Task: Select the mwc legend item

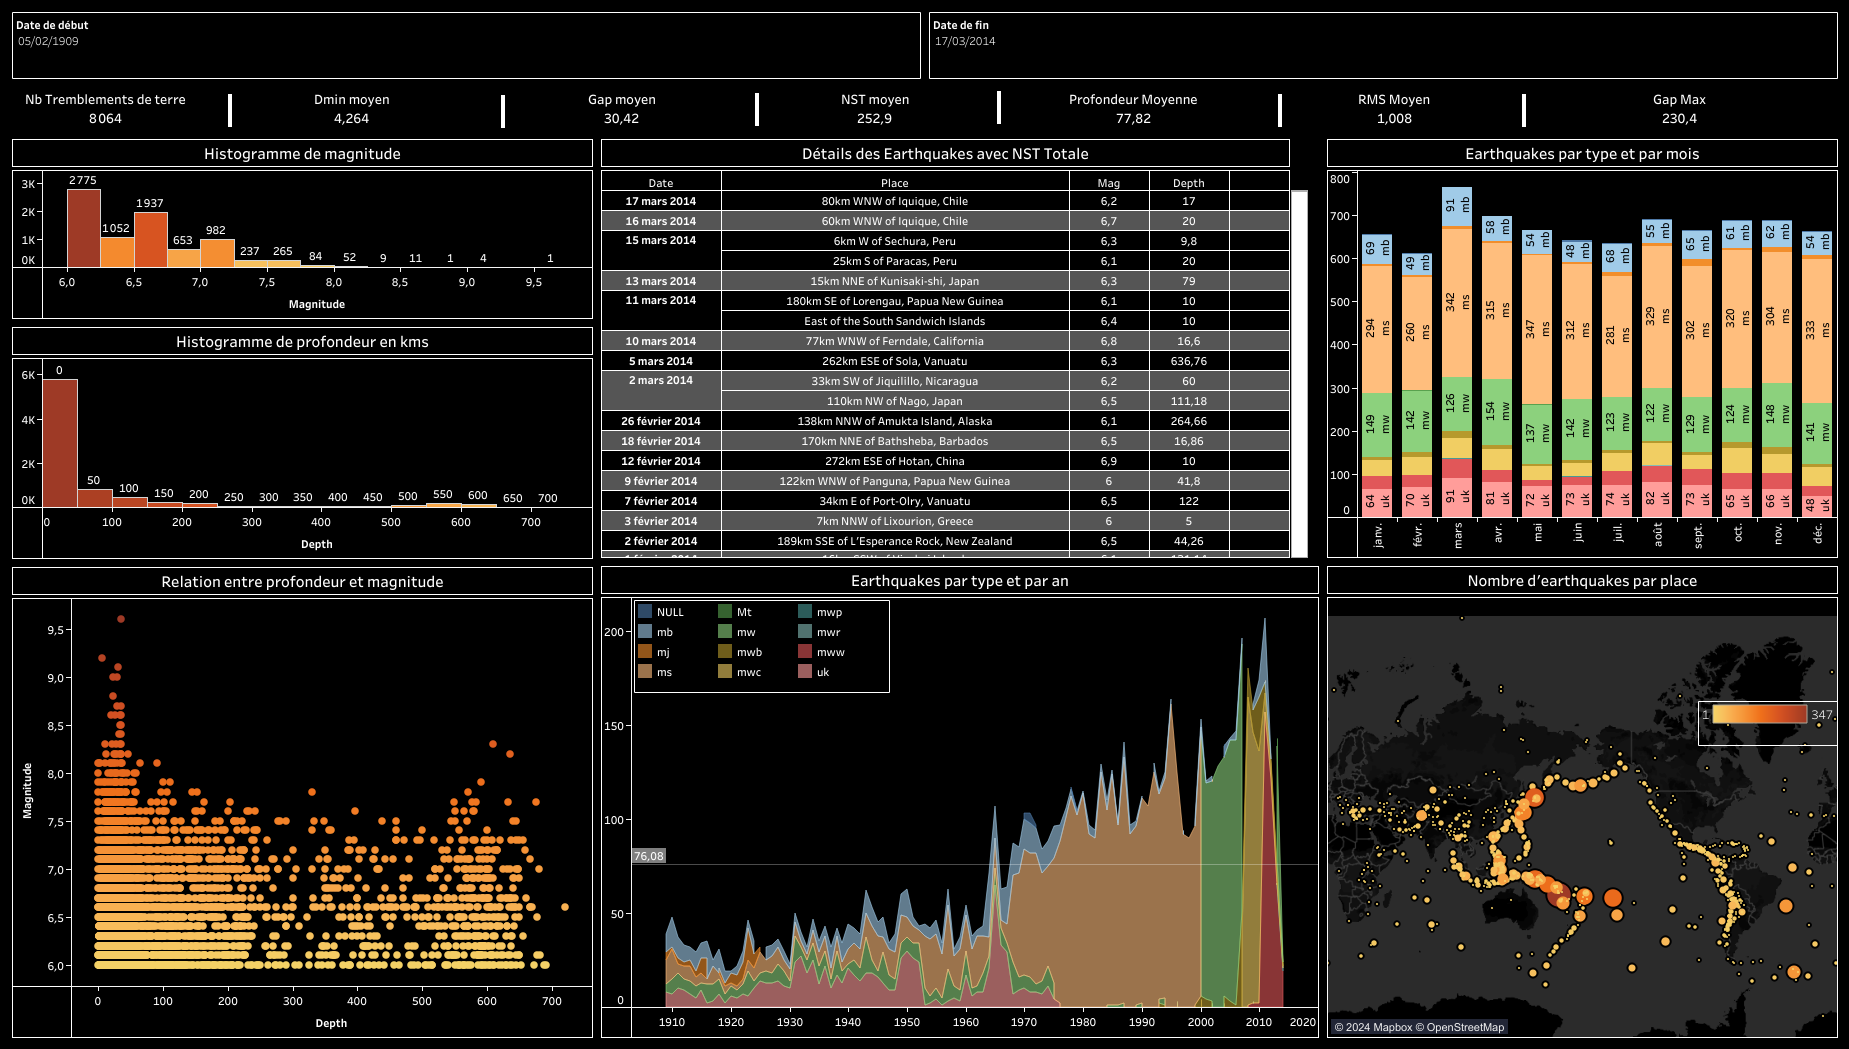Action: click(x=739, y=672)
